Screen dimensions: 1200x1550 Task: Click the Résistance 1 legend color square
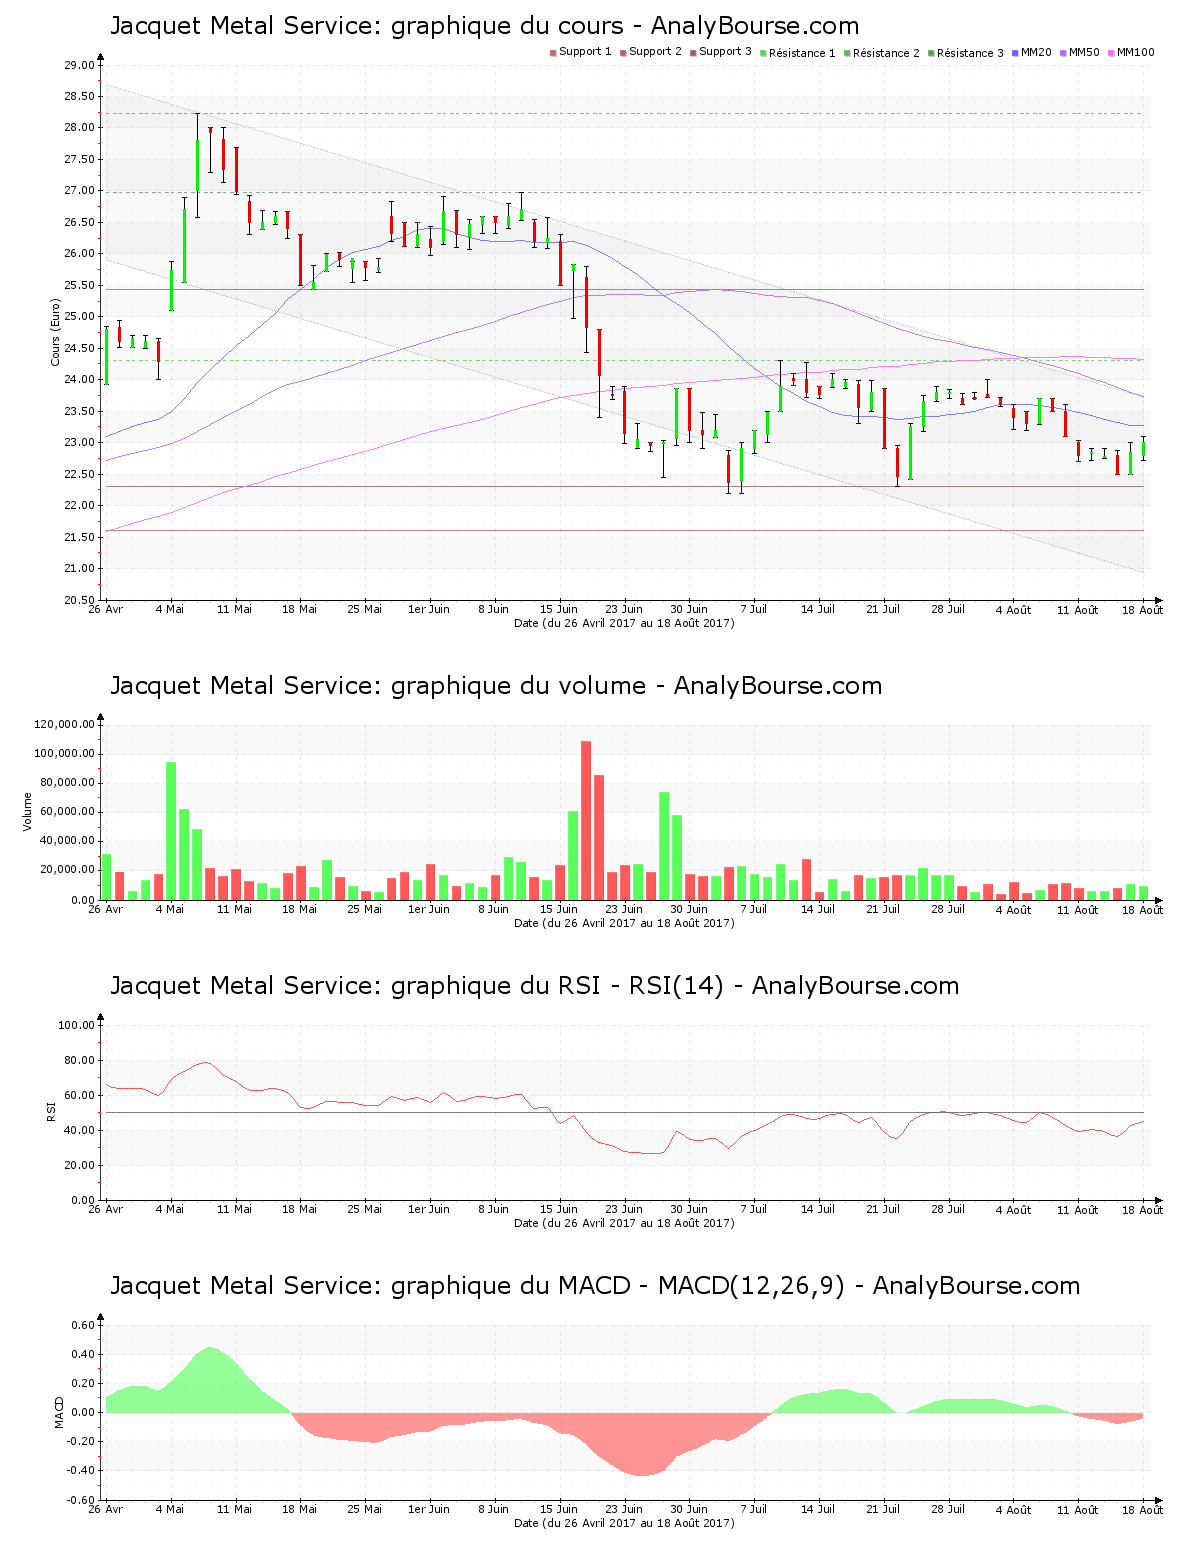coord(763,52)
